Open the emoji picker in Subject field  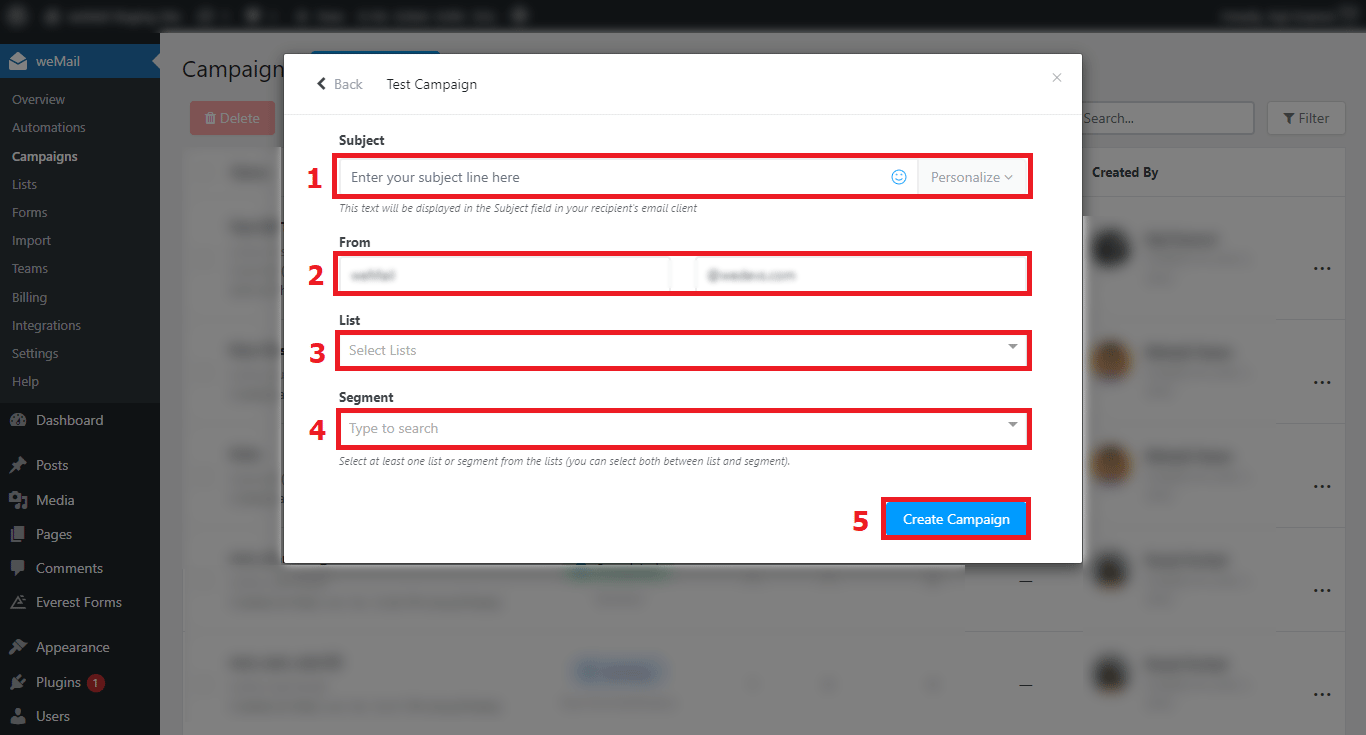point(898,176)
